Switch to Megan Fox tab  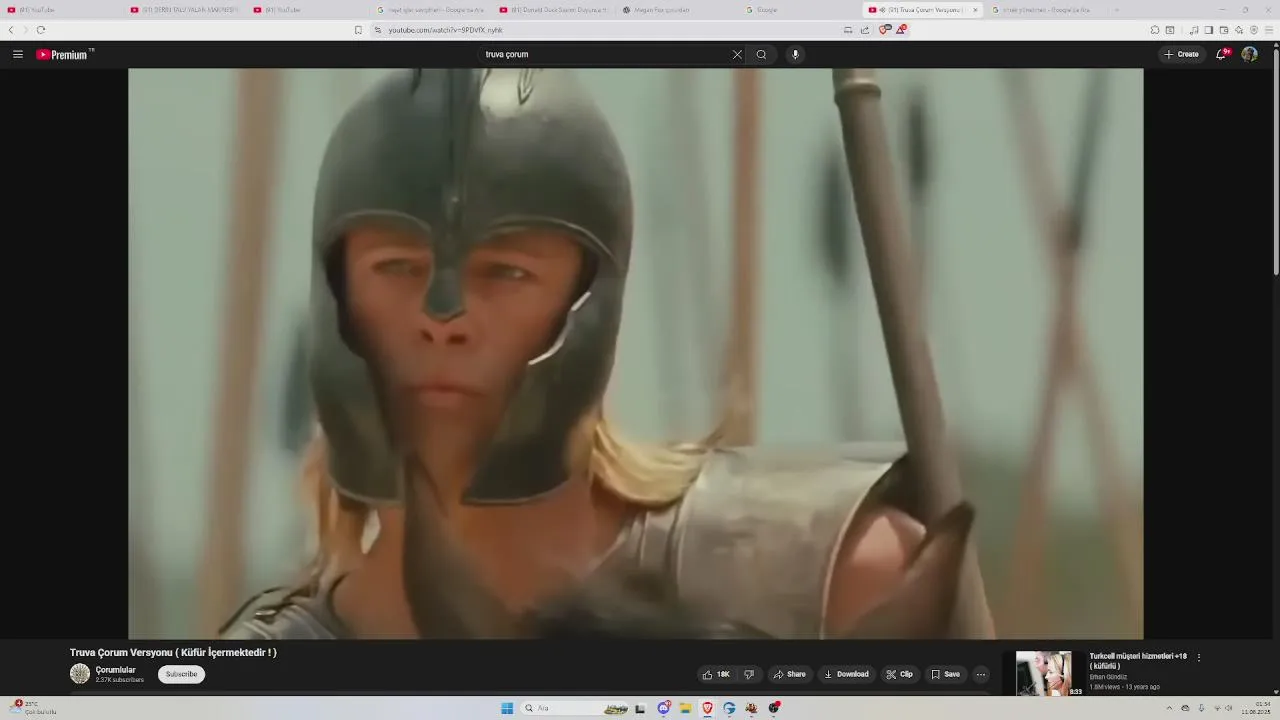(x=677, y=10)
